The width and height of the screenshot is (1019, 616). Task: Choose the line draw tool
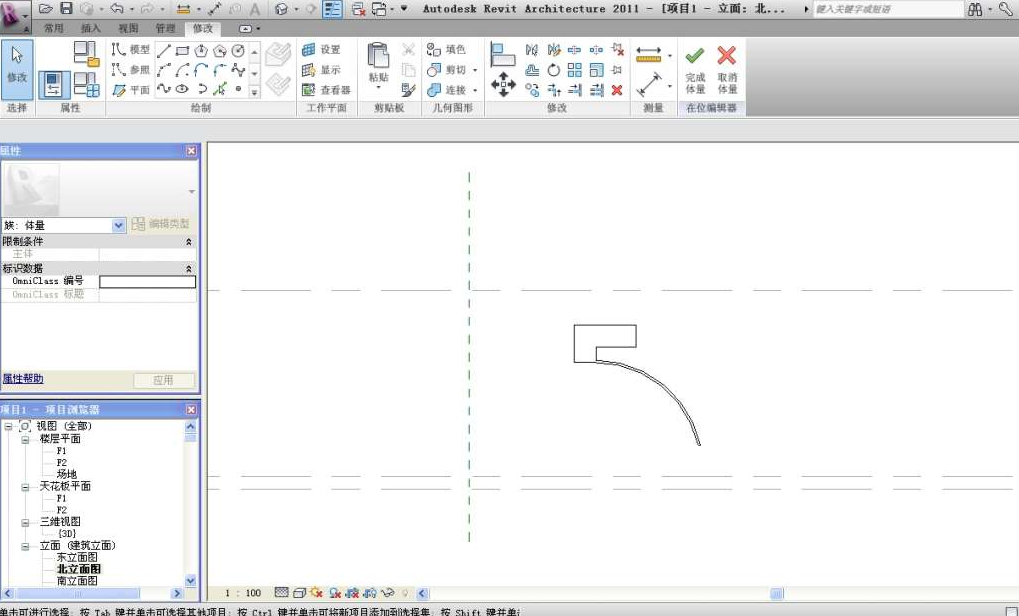click(x=165, y=50)
